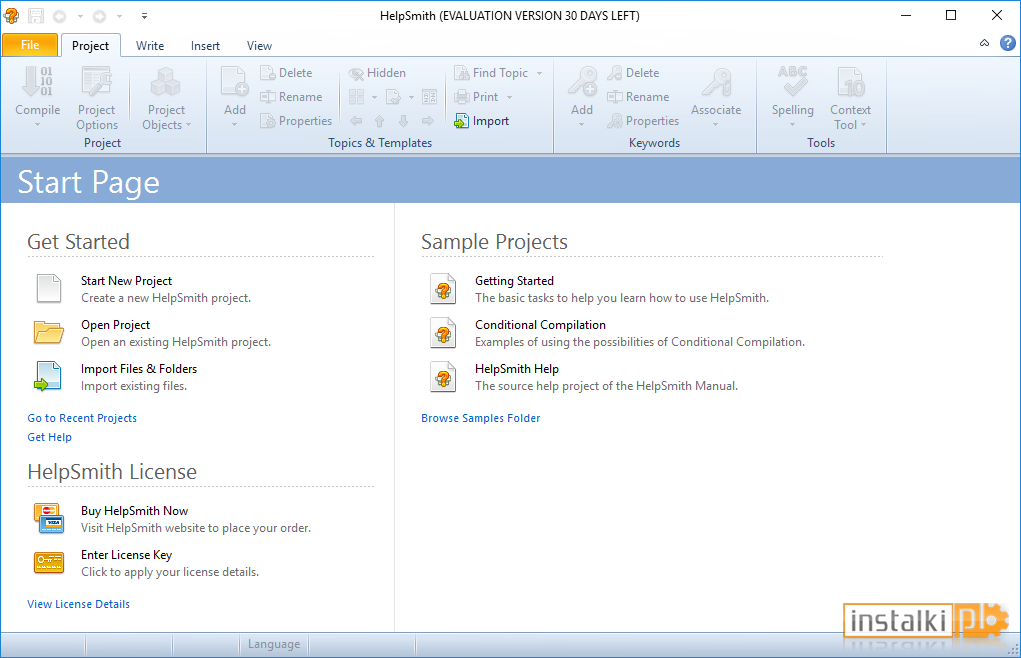Click Add keyword icon in Keywords group
The width and height of the screenshot is (1021, 658).
(582, 82)
